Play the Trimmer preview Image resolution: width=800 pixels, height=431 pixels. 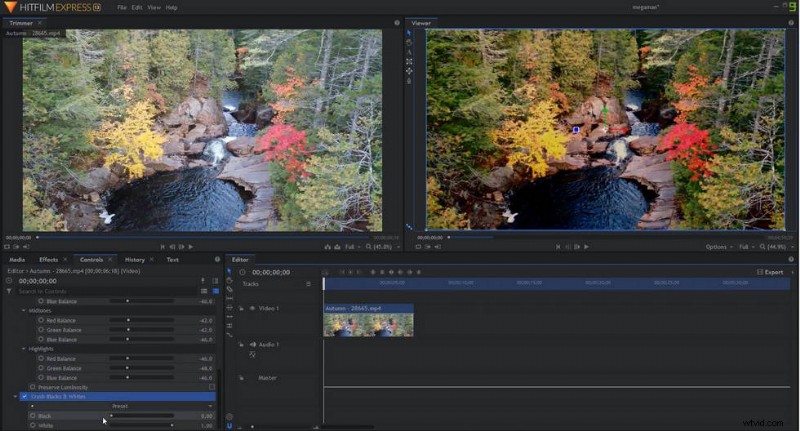click(191, 247)
